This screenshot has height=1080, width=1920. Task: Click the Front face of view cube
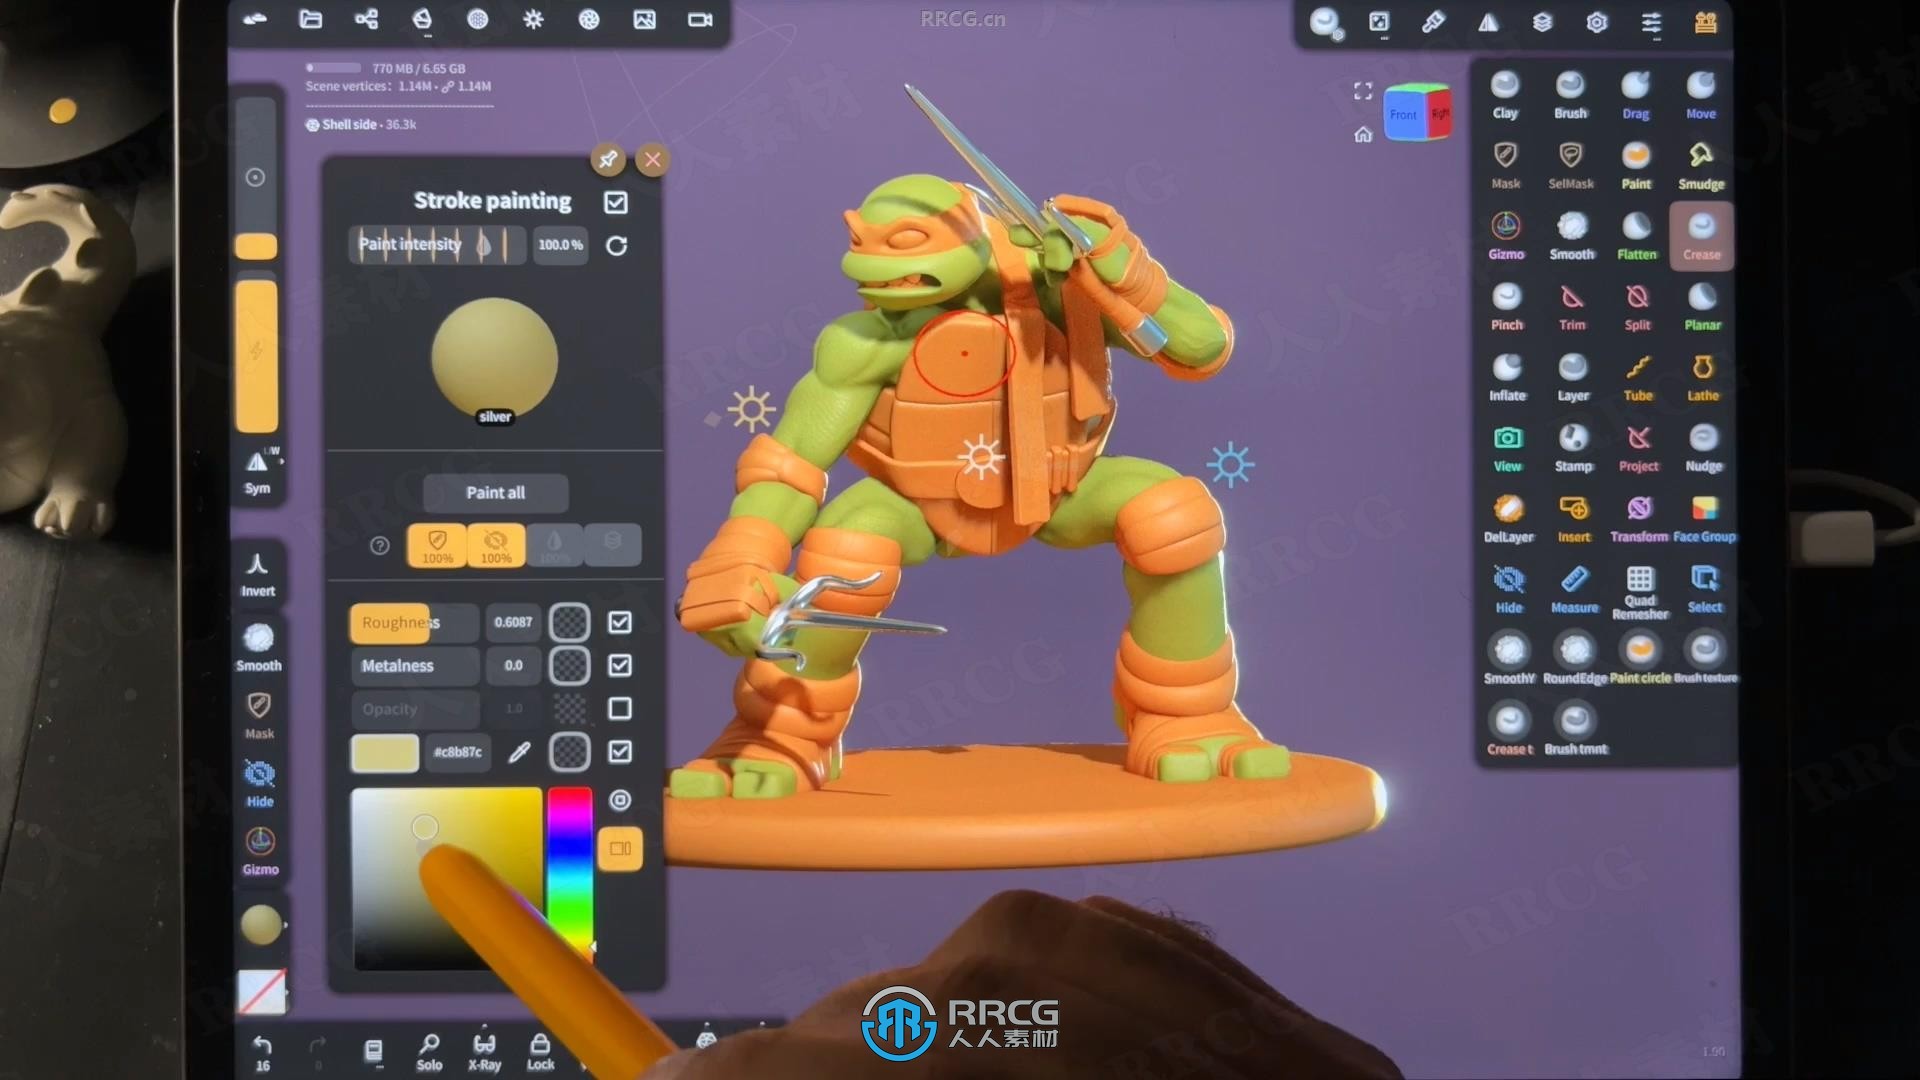pyautogui.click(x=1402, y=115)
